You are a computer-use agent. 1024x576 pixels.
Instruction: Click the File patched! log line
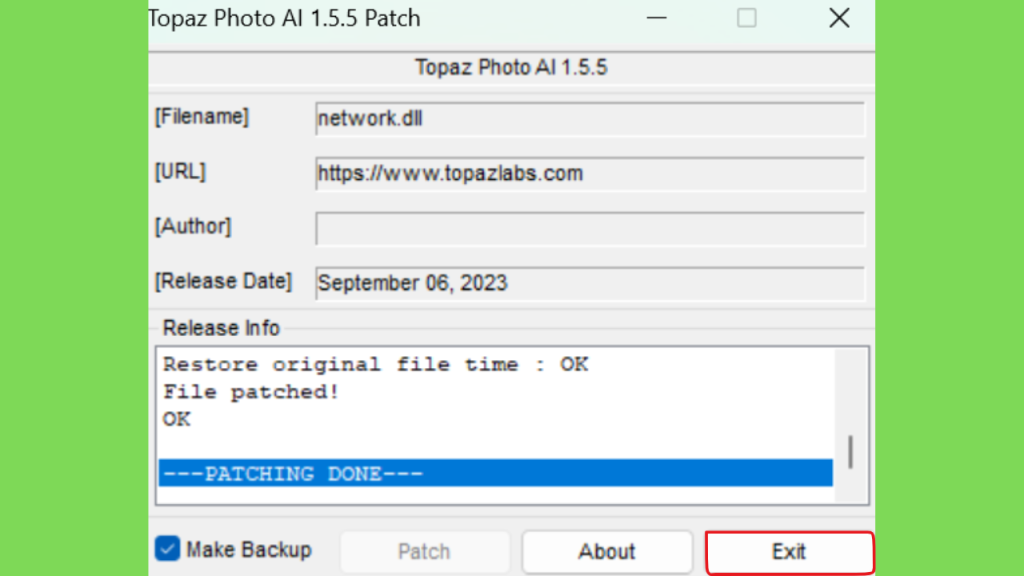click(251, 392)
